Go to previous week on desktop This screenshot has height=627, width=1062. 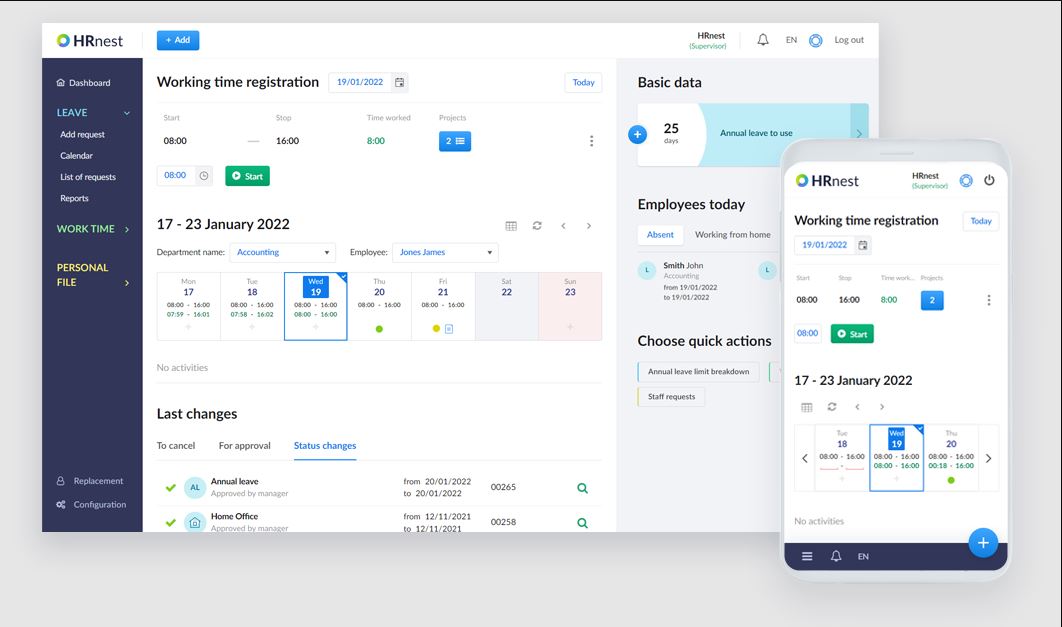click(x=564, y=225)
